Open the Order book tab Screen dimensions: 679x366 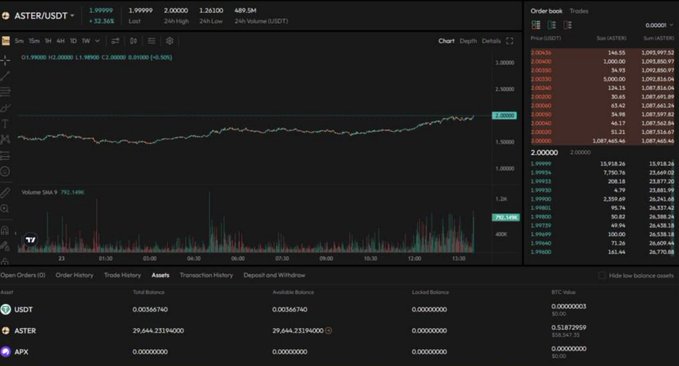click(546, 11)
